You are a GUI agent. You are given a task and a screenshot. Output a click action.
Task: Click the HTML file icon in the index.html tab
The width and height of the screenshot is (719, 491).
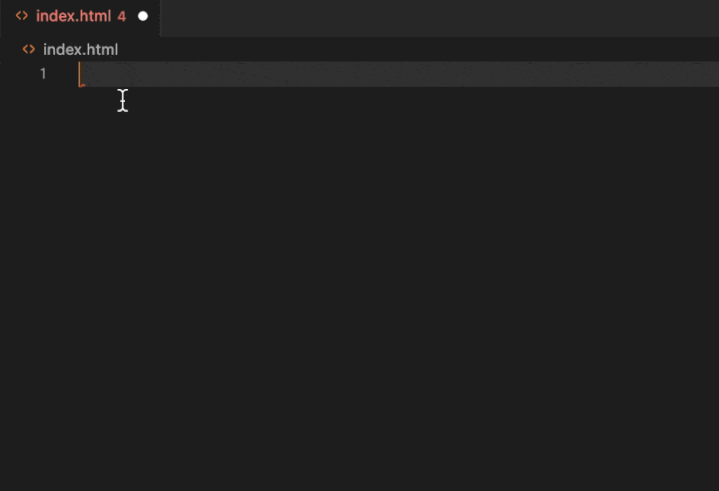[22, 16]
